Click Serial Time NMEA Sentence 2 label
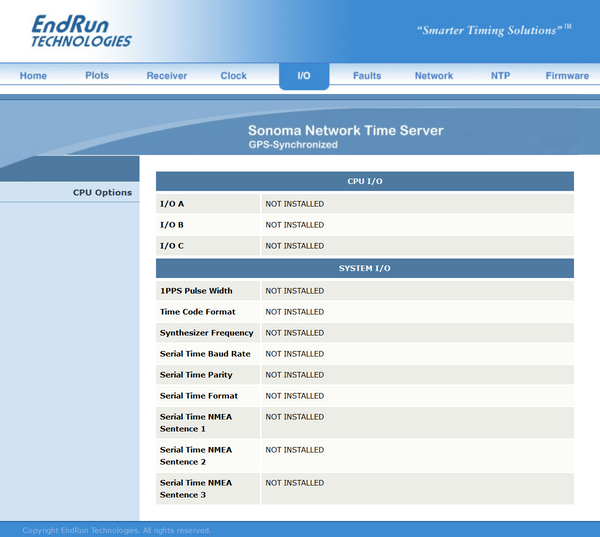The height and width of the screenshot is (537, 600). point(196,456)
